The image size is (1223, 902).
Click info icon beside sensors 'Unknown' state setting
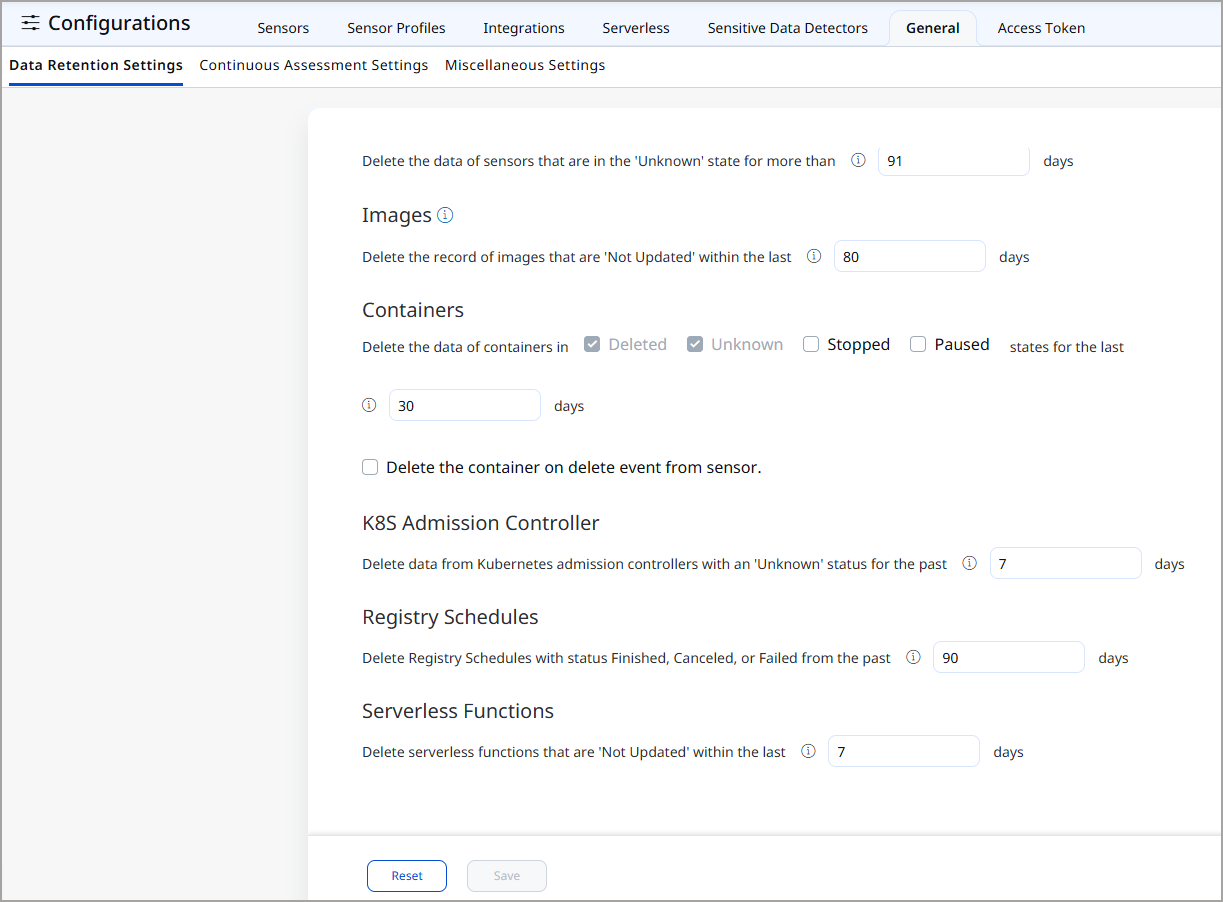coord(858,160)
